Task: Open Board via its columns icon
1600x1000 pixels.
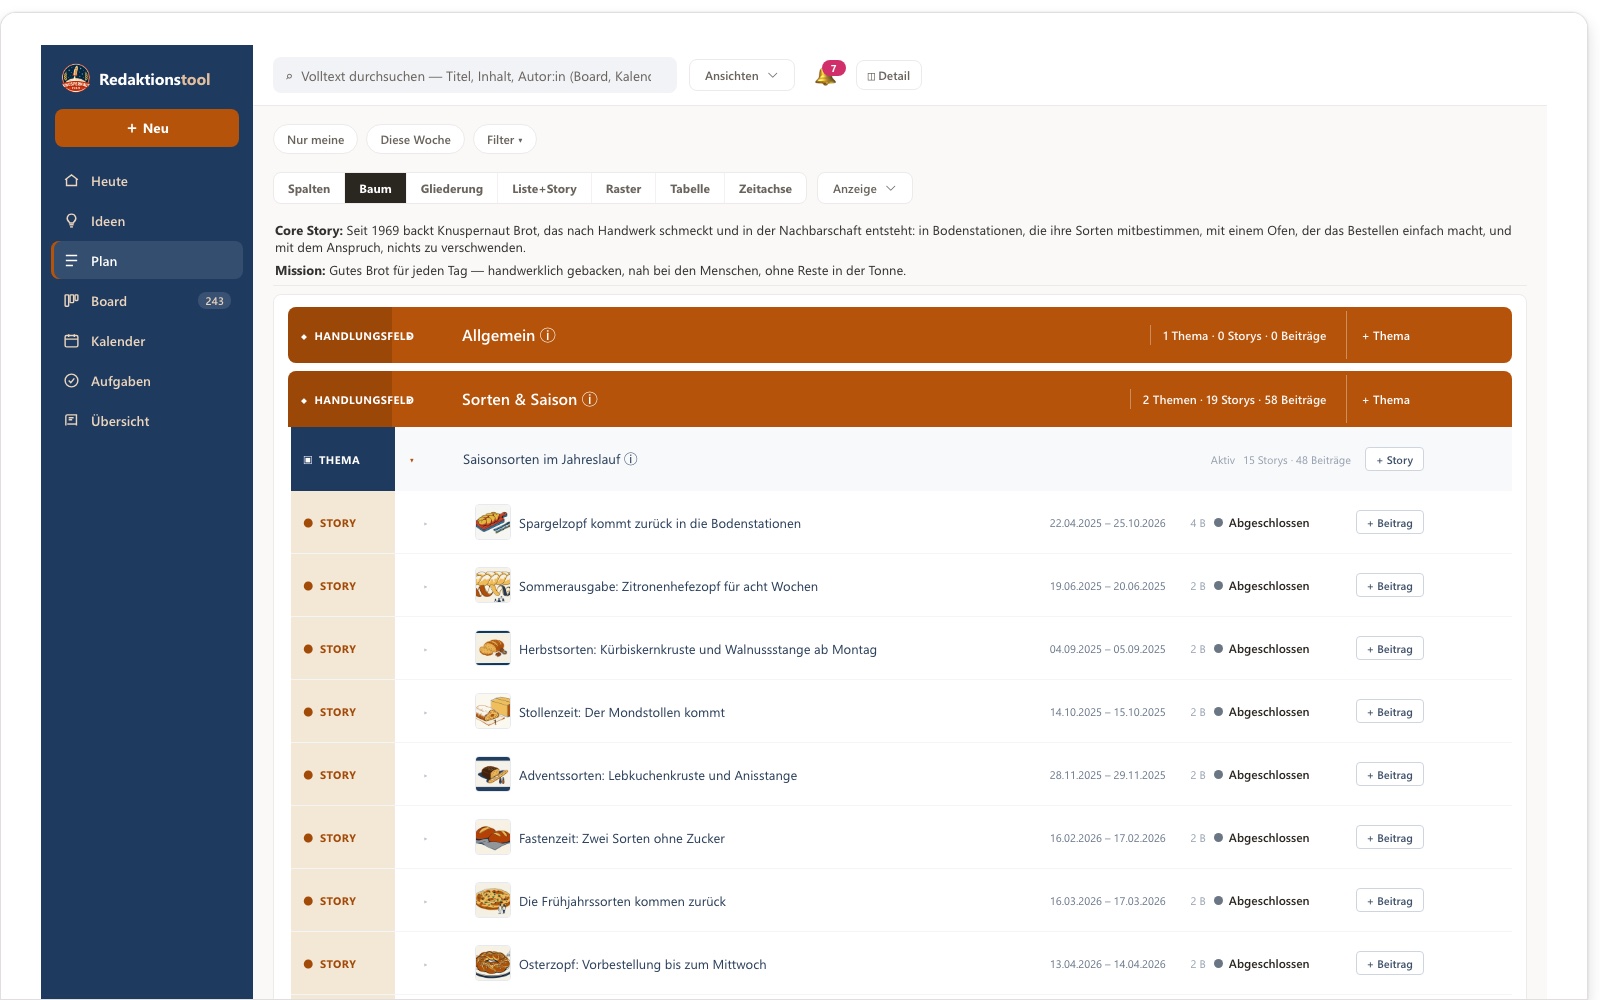Action: [71, 301]
